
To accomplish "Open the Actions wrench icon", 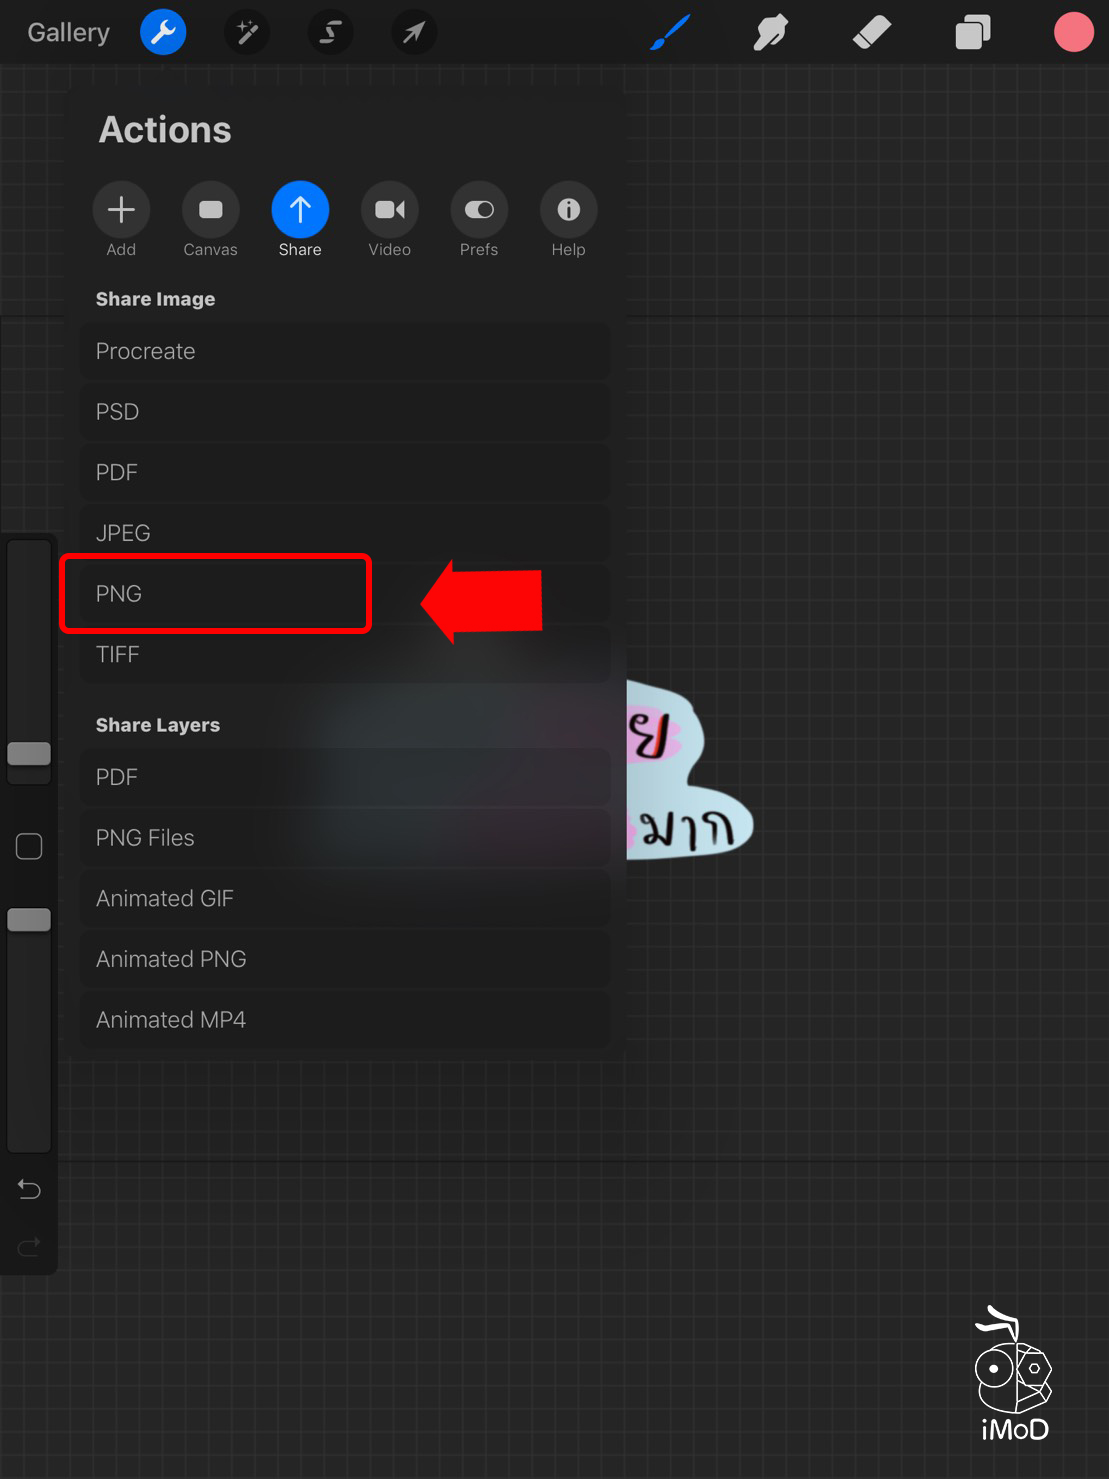I will [163, 33].
